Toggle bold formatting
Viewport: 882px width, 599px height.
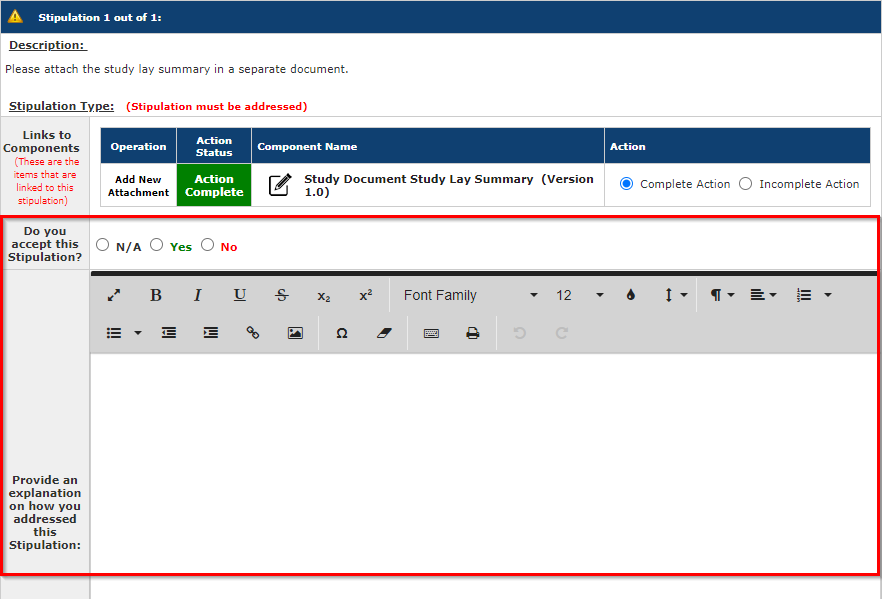tap(156, 295)
